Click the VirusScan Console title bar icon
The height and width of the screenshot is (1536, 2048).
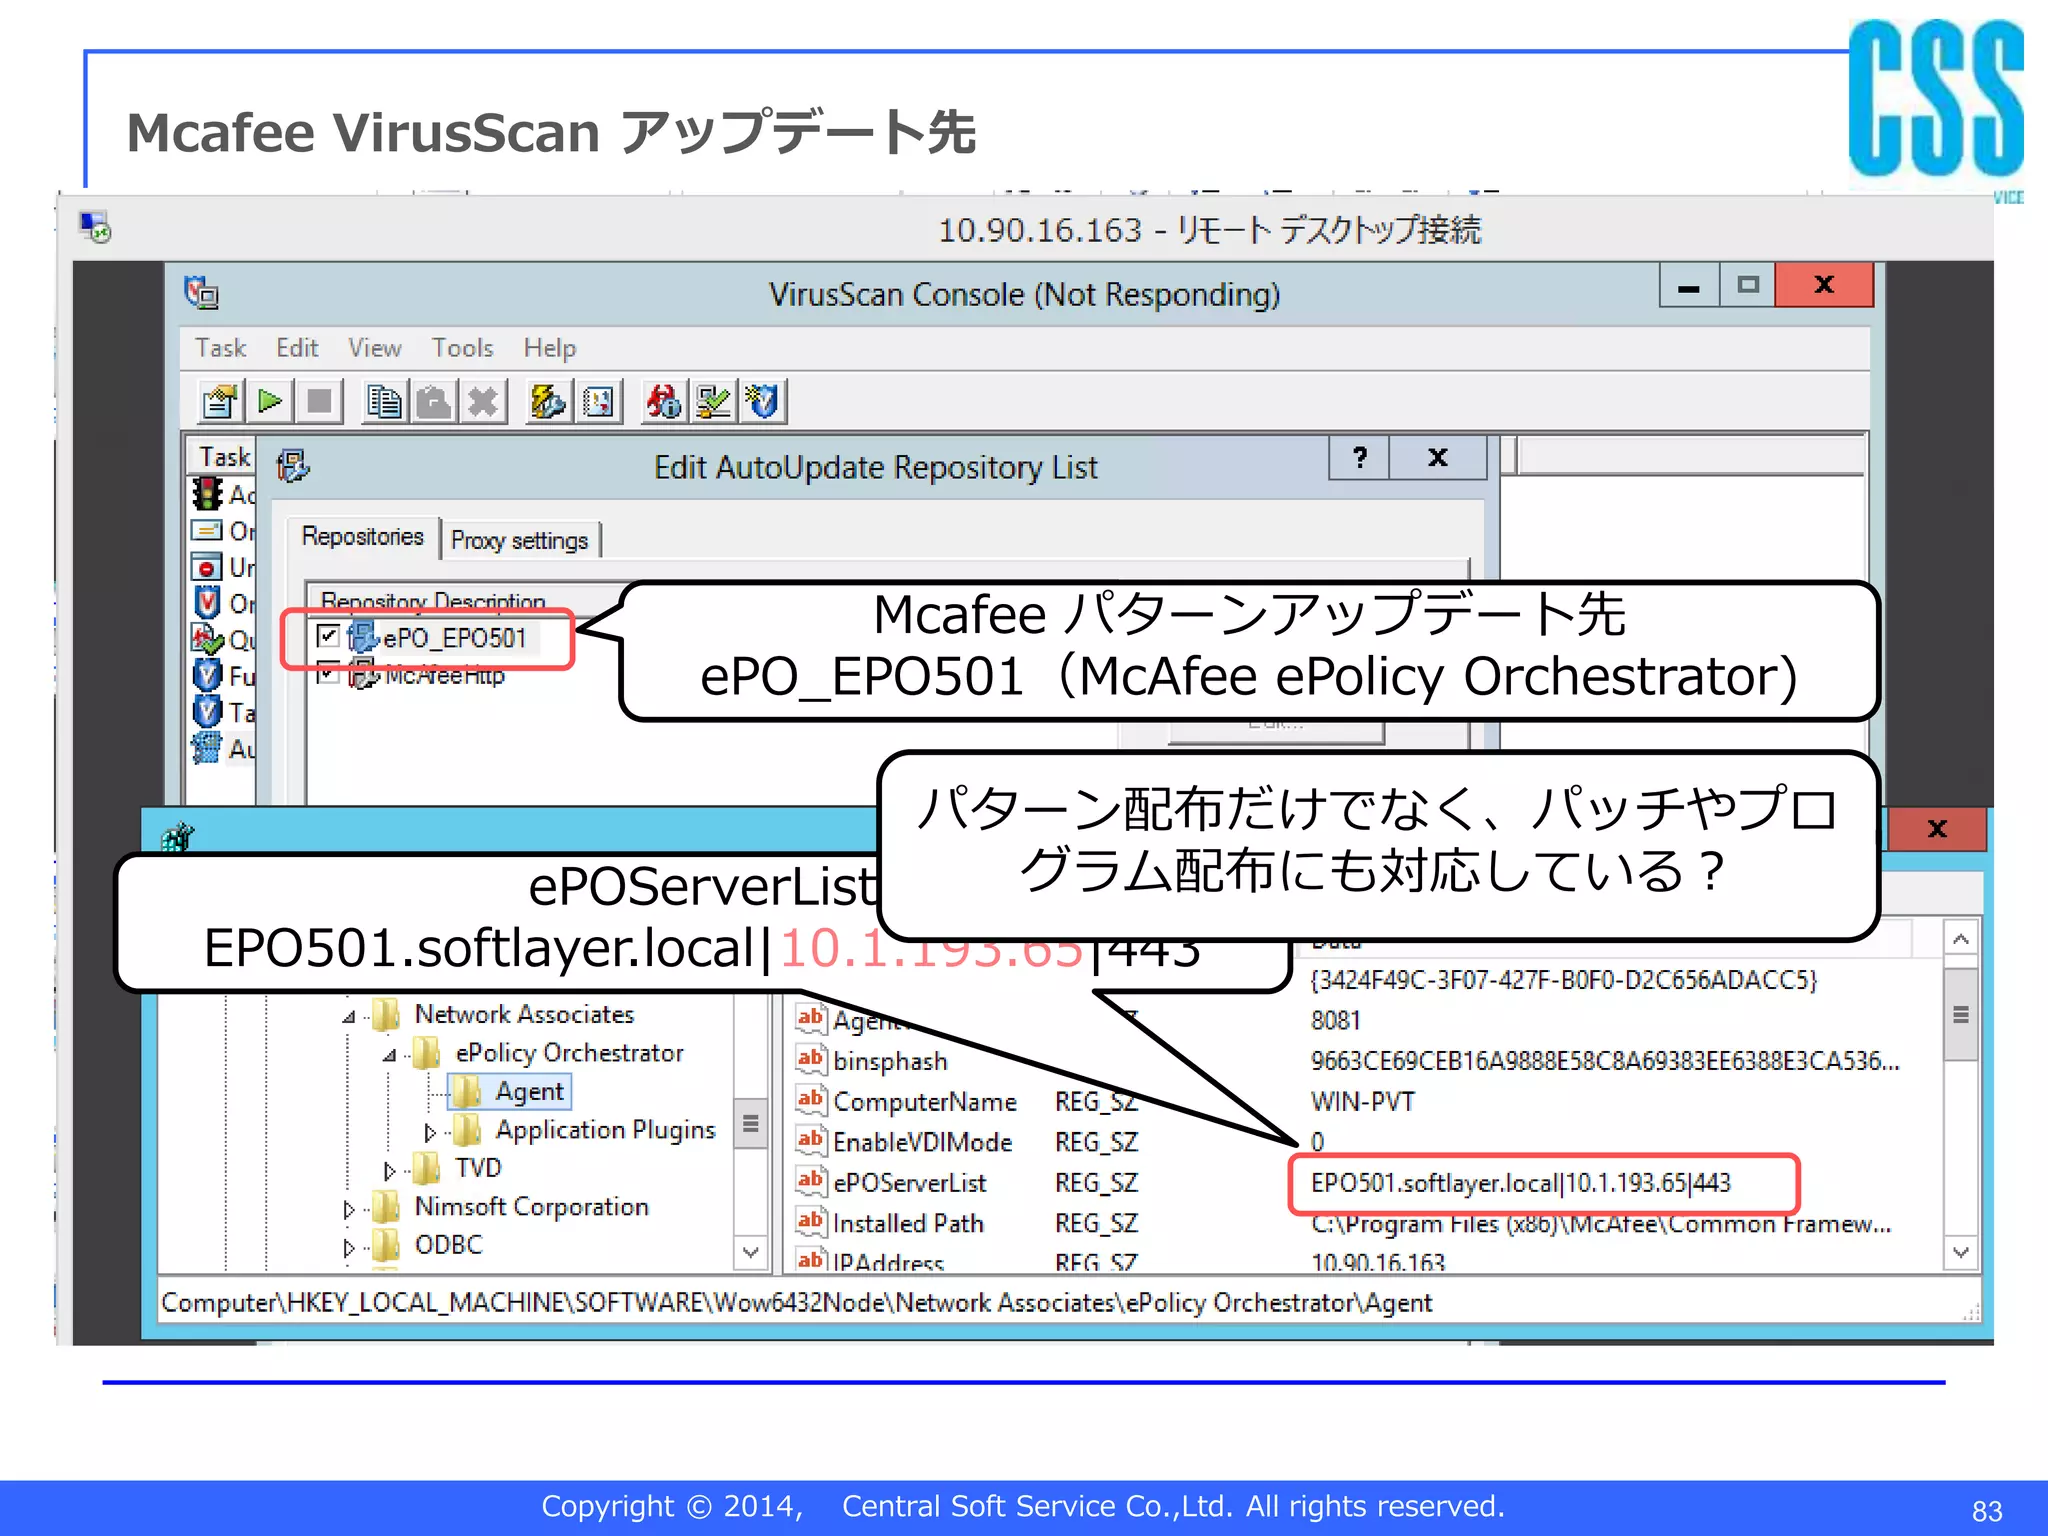[x=201, y=293]
